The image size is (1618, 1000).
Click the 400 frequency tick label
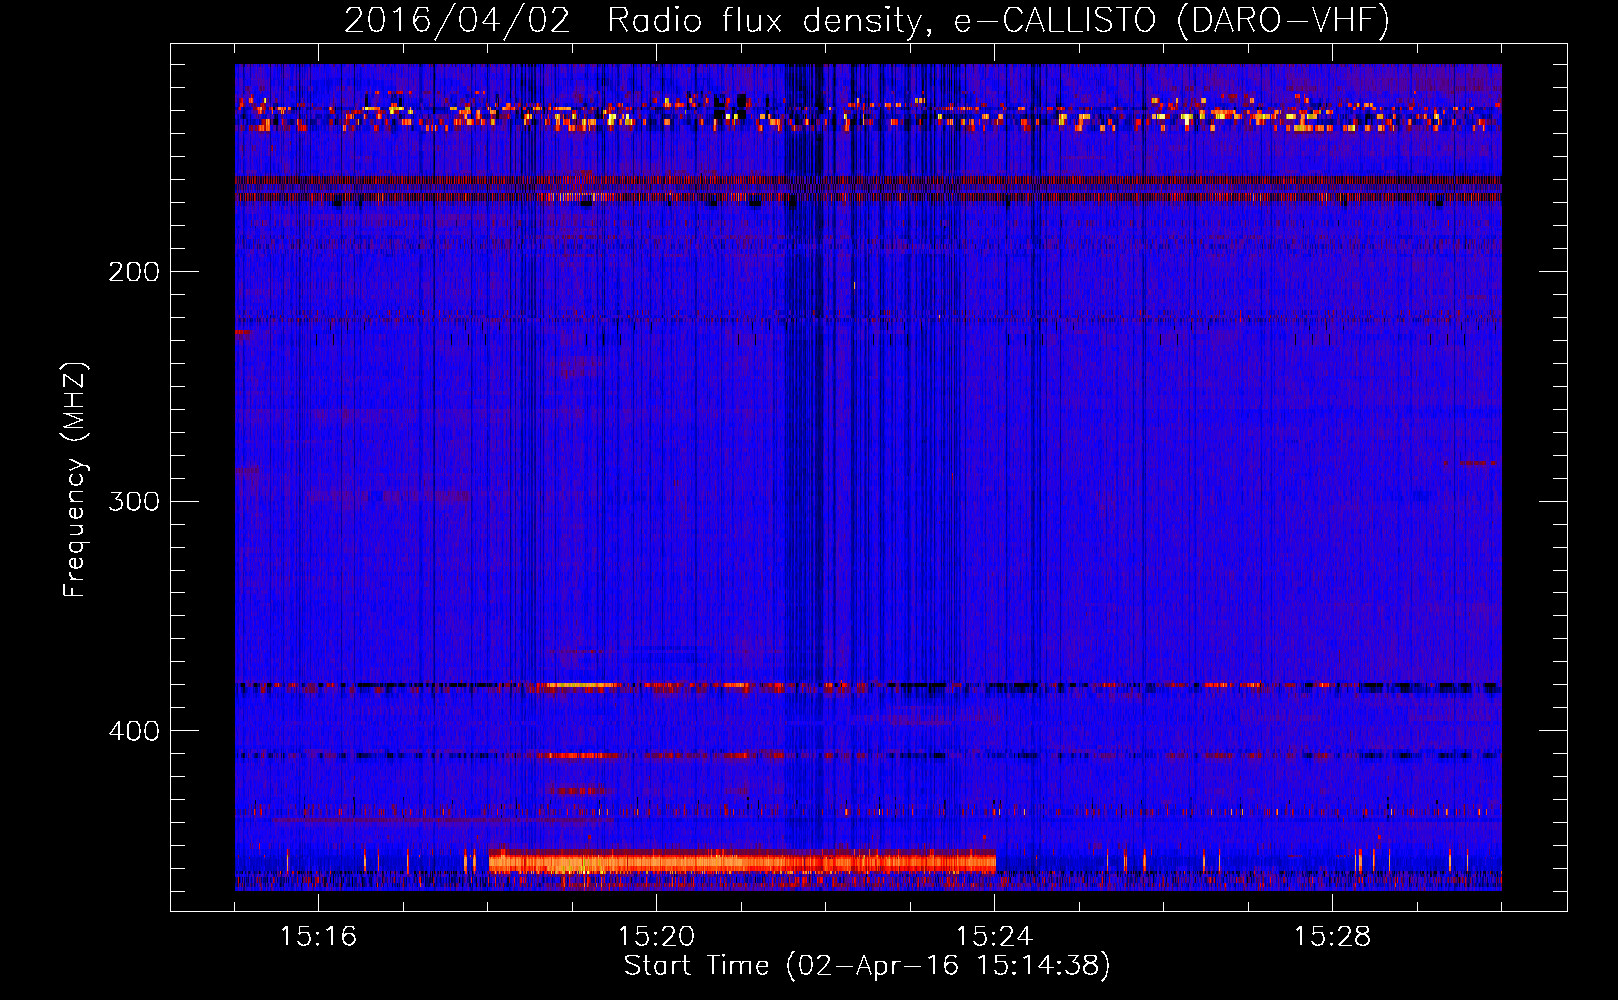coord(134,731)
